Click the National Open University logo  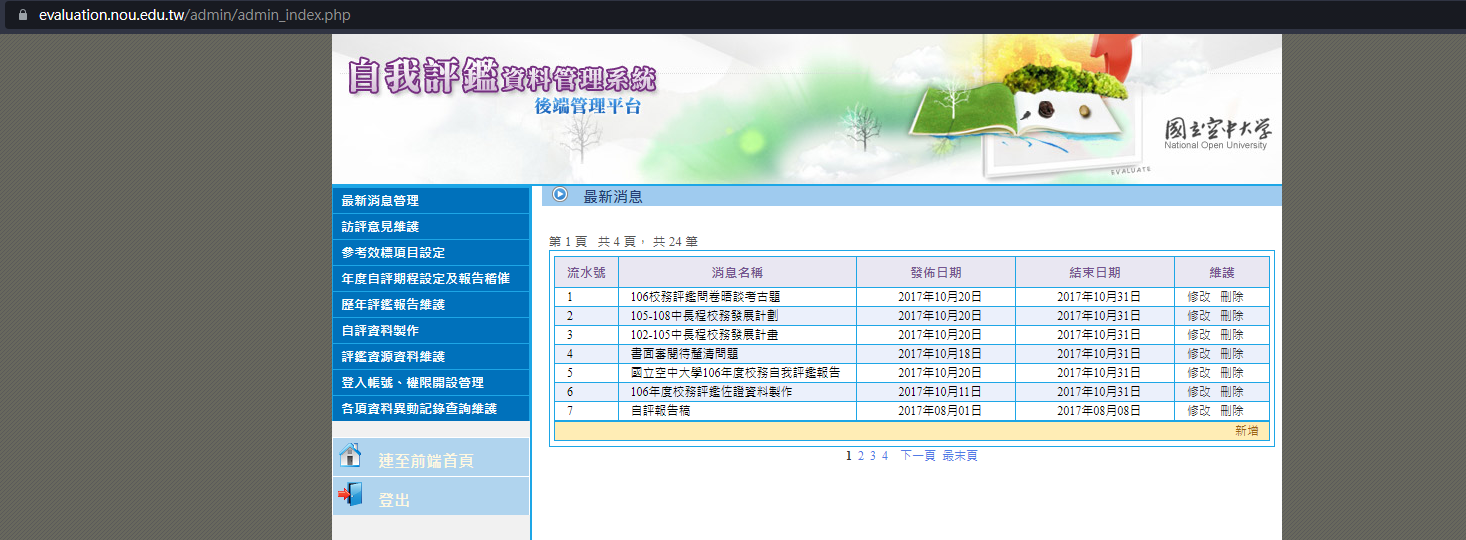tap(1217, 133)
